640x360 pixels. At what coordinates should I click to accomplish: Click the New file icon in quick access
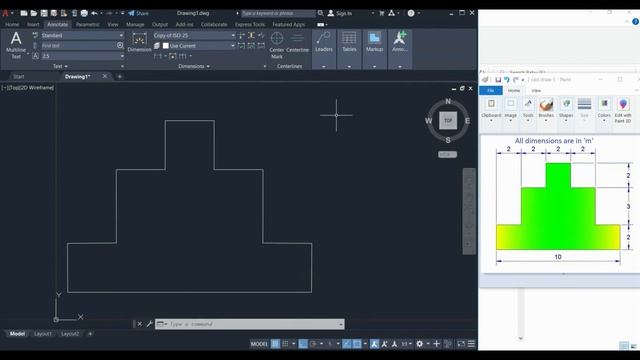point(24,13)
